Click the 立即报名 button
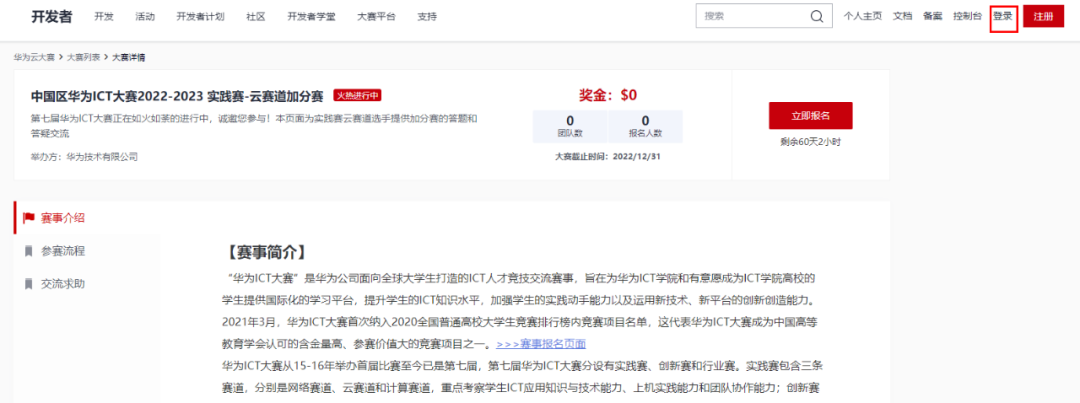 [811, 116]
